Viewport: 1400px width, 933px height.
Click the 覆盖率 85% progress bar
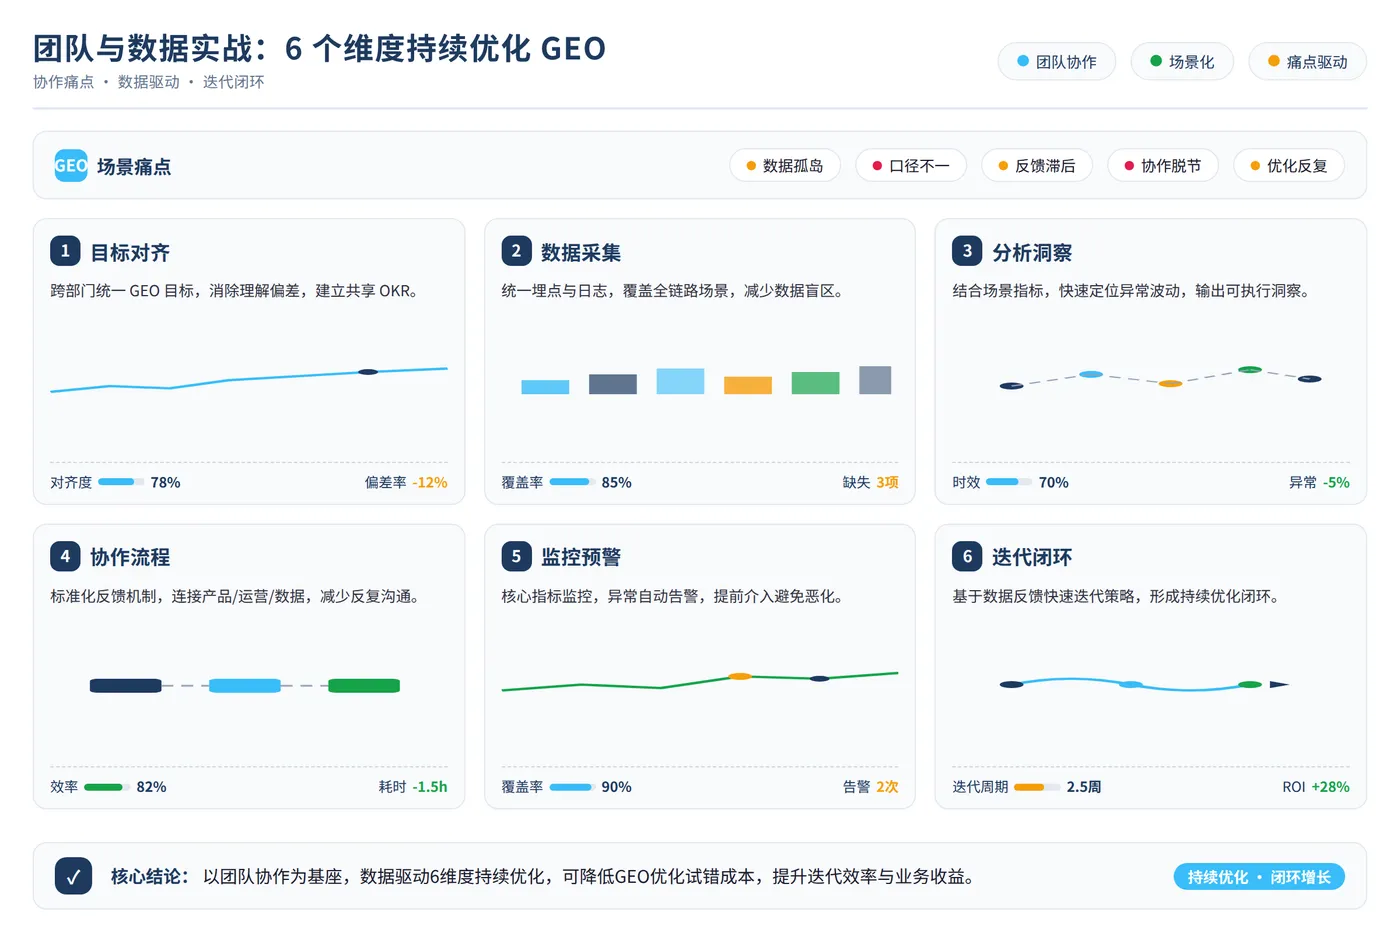click(570, 482)
